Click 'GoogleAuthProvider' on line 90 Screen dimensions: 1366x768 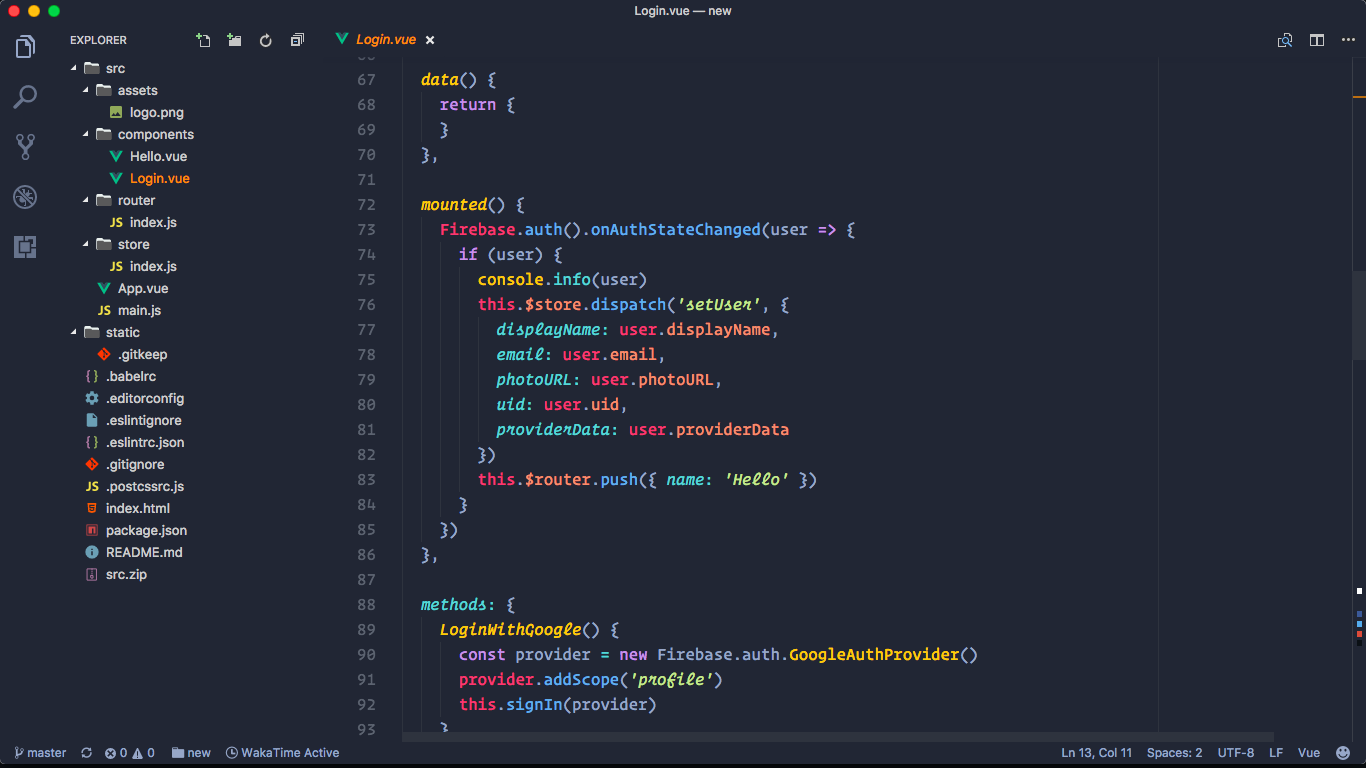point(873,654)
